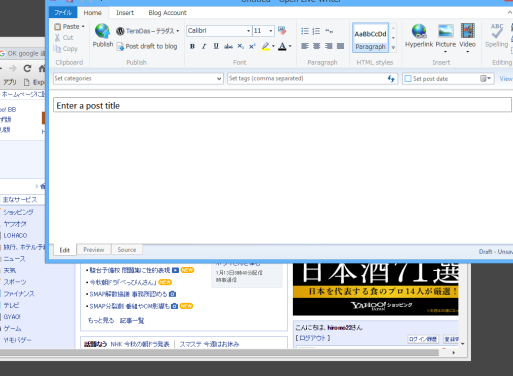Click the Publish globe icon
This screenshot has height=376, width=513.
pyautogui.click(x=102, y=31)
